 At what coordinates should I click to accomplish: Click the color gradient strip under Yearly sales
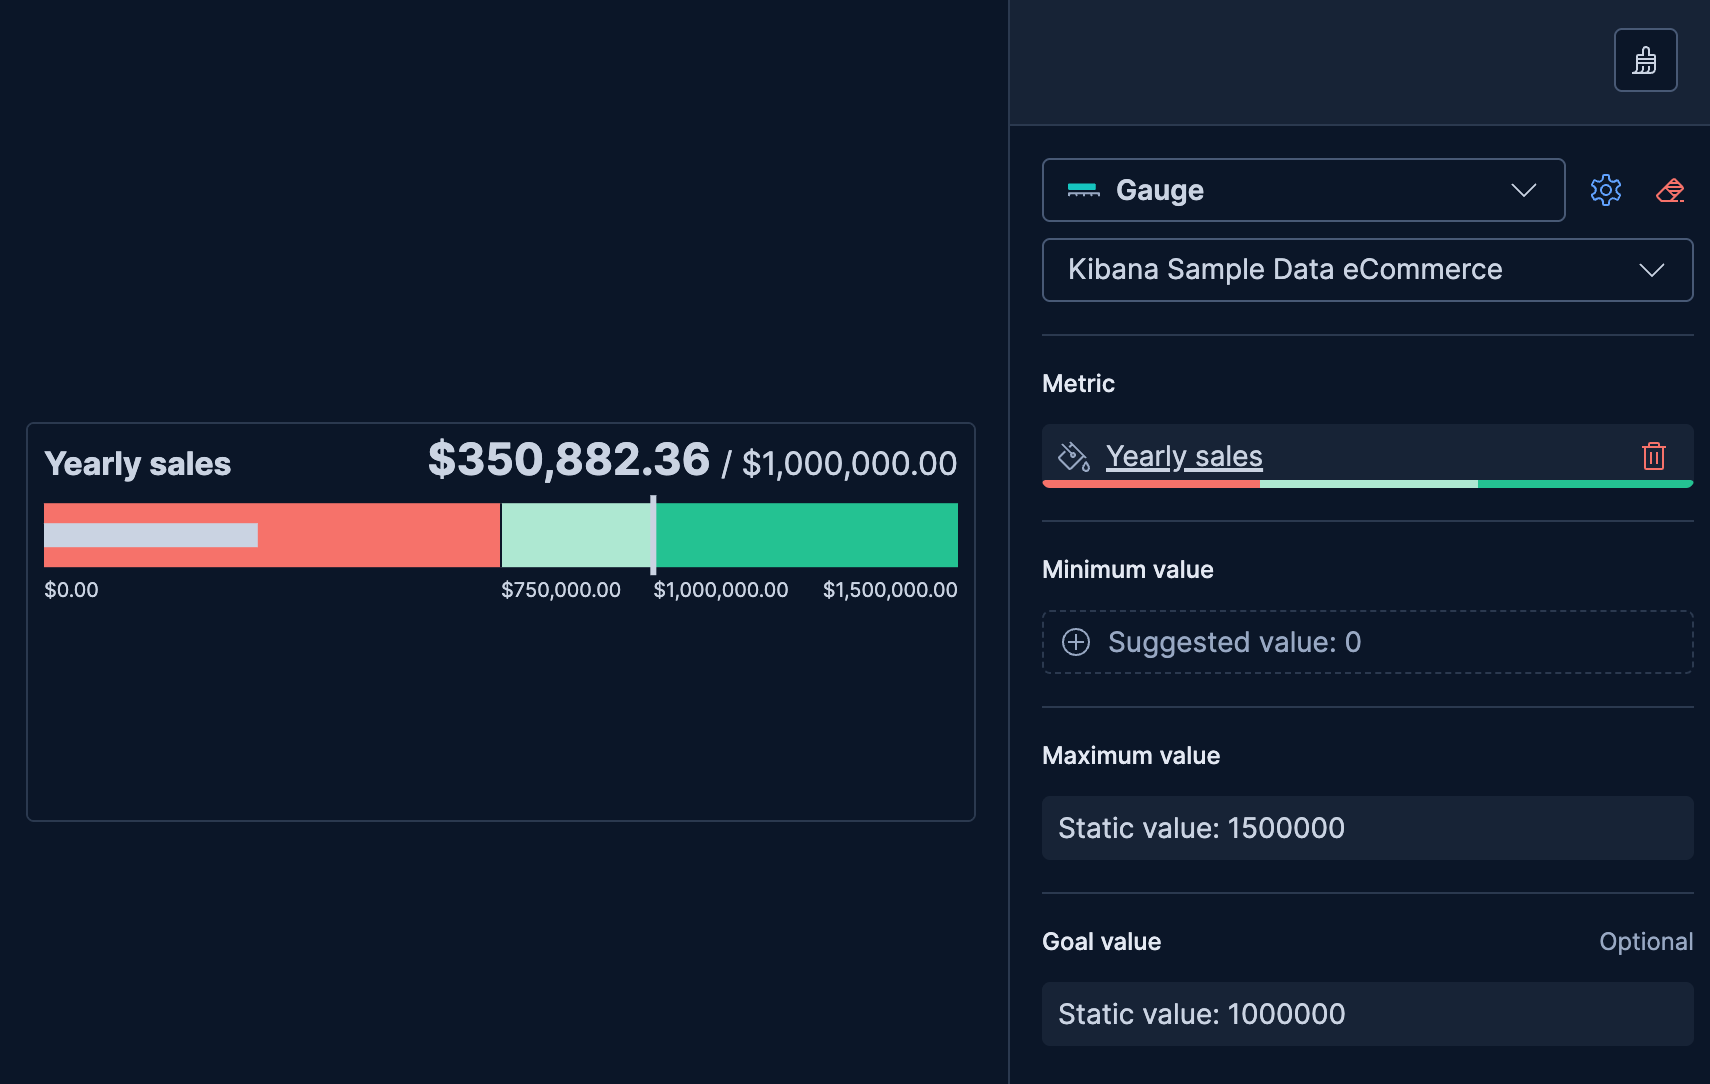[x=1367, y=483]
